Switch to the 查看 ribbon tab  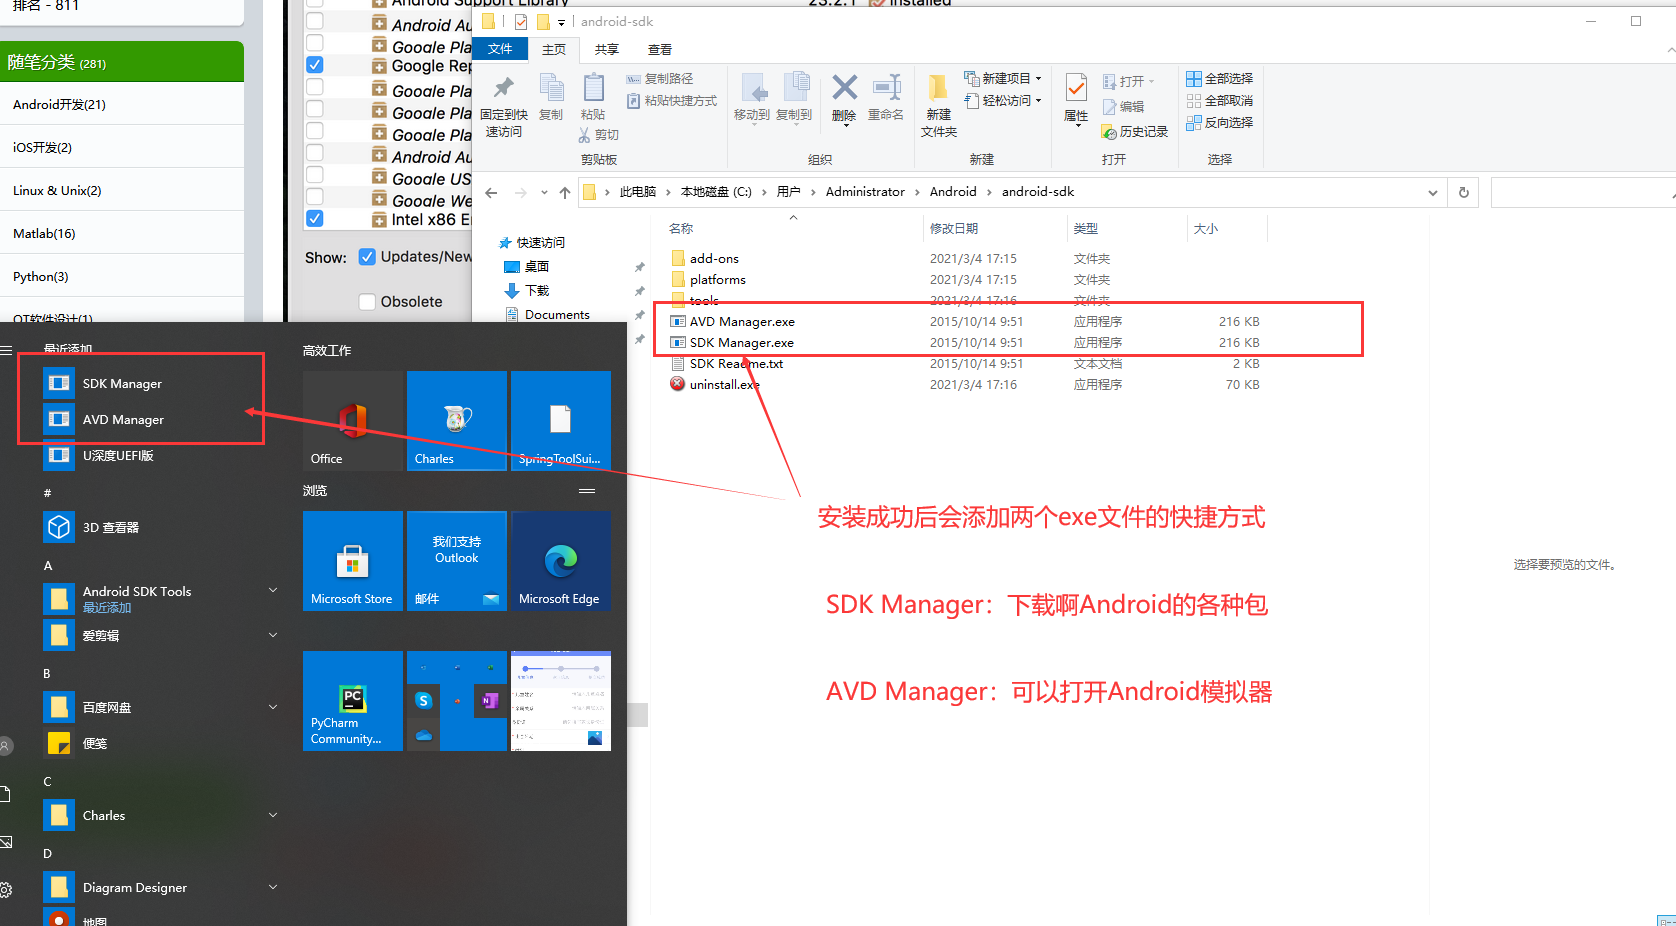[x=660, y=49]
